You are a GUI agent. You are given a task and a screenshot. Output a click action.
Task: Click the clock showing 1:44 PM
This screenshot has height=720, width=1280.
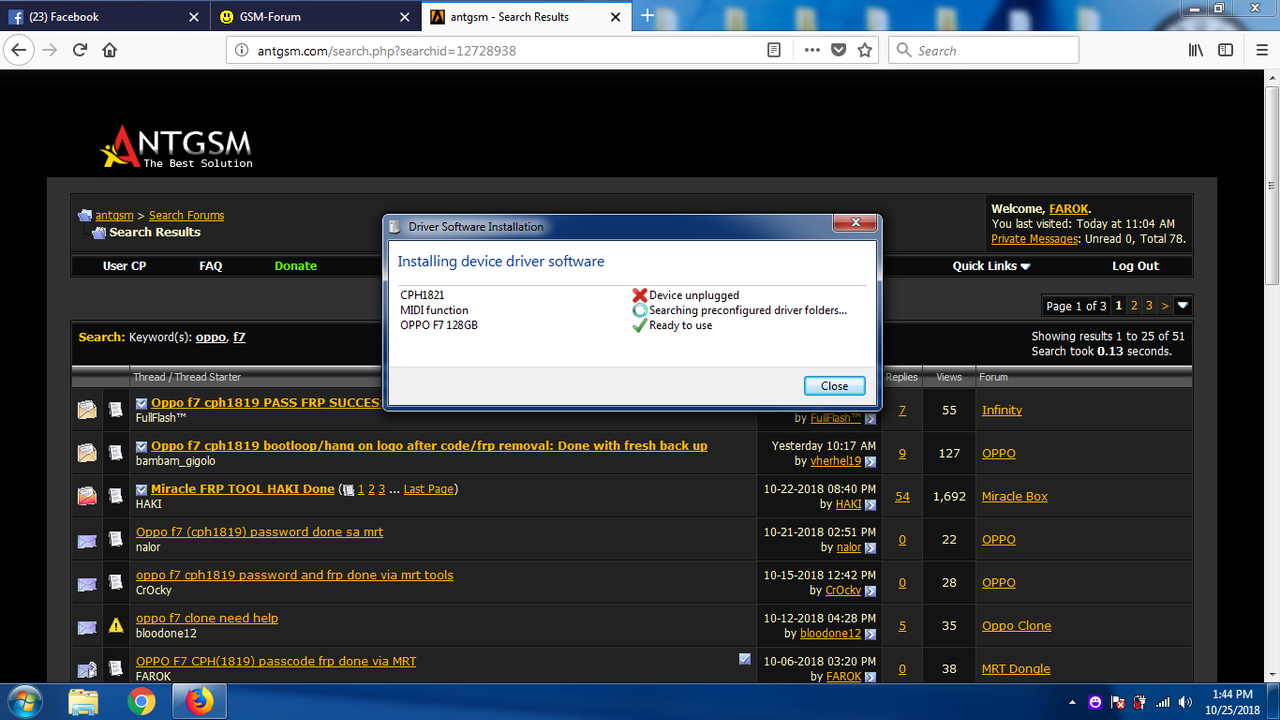tap(1231, 694)
